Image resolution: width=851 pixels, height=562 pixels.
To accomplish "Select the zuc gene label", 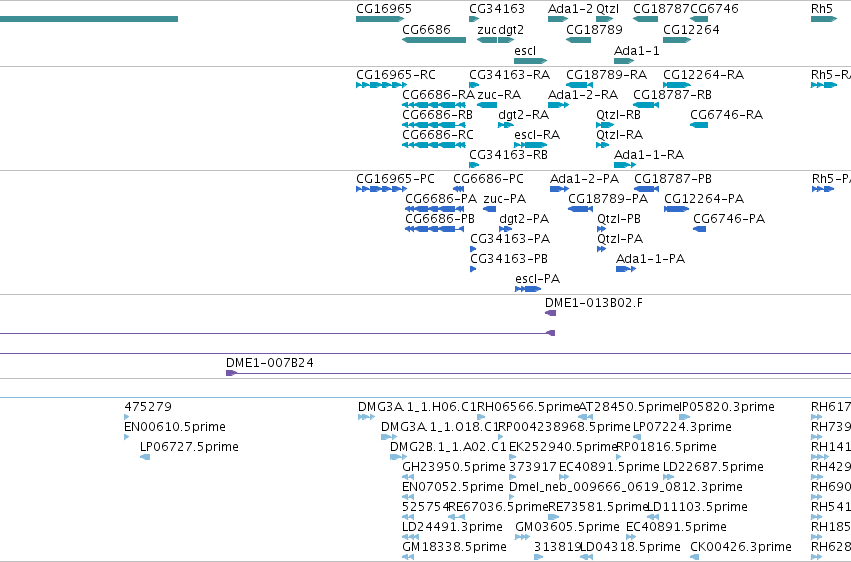I will [486, 30].
